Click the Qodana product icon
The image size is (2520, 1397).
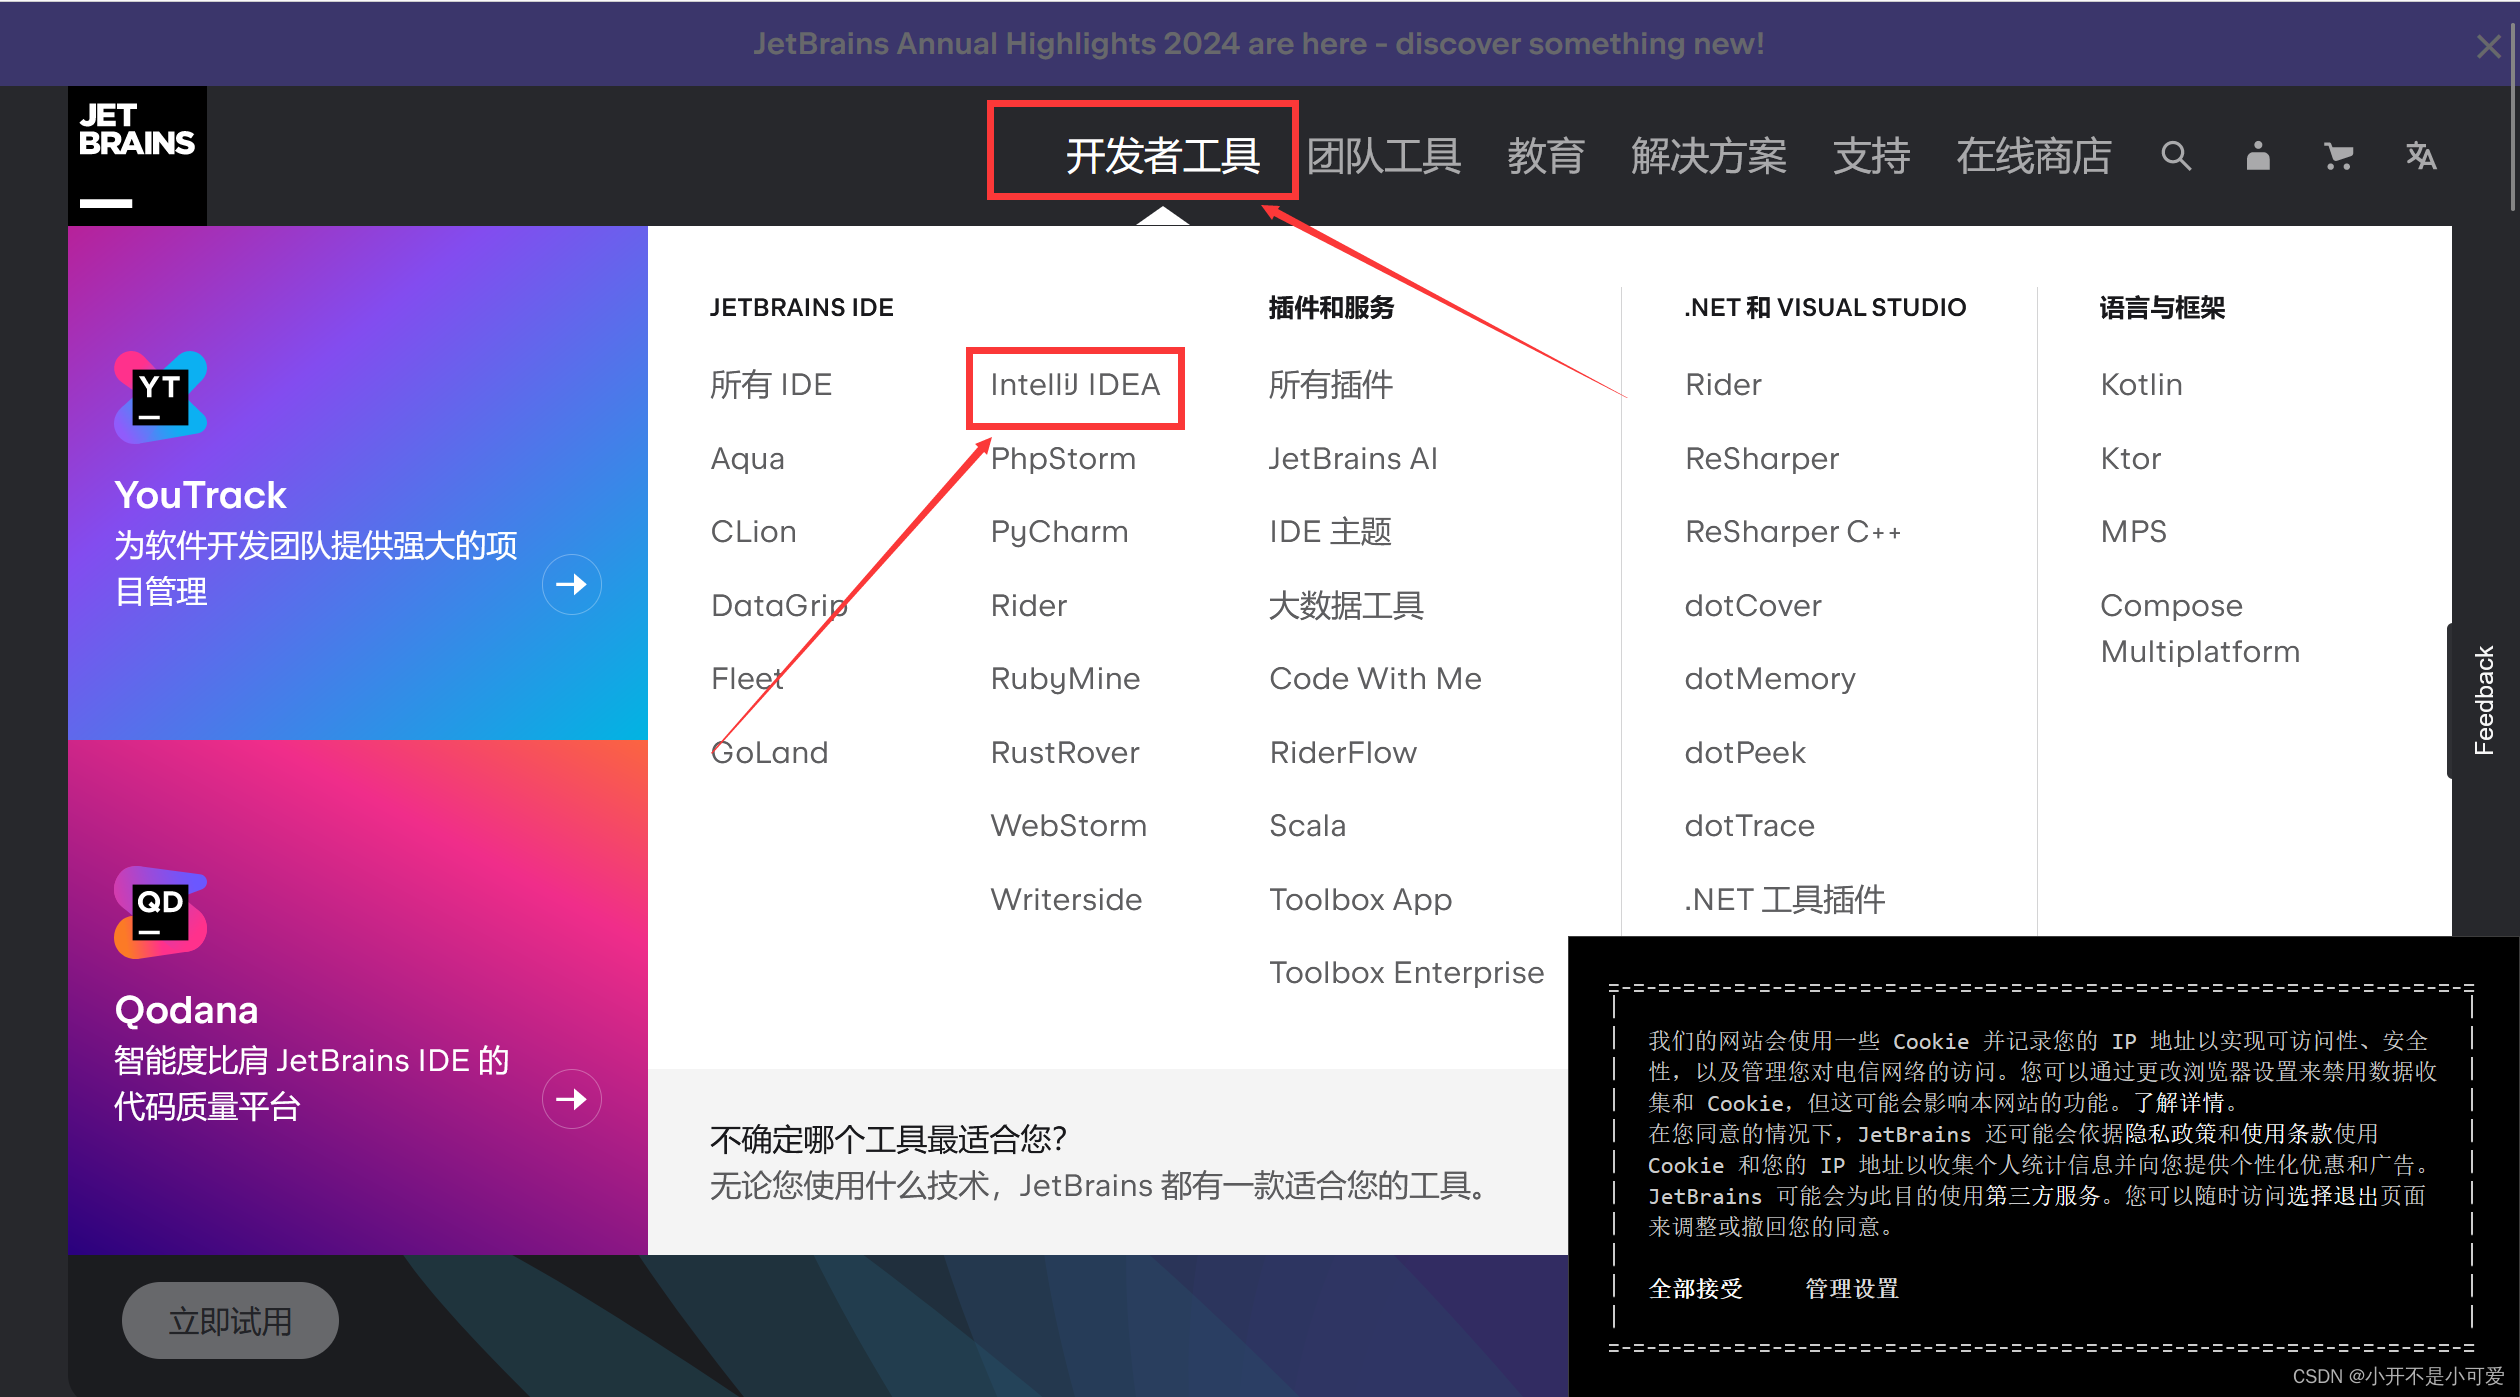tap(160, 912)
